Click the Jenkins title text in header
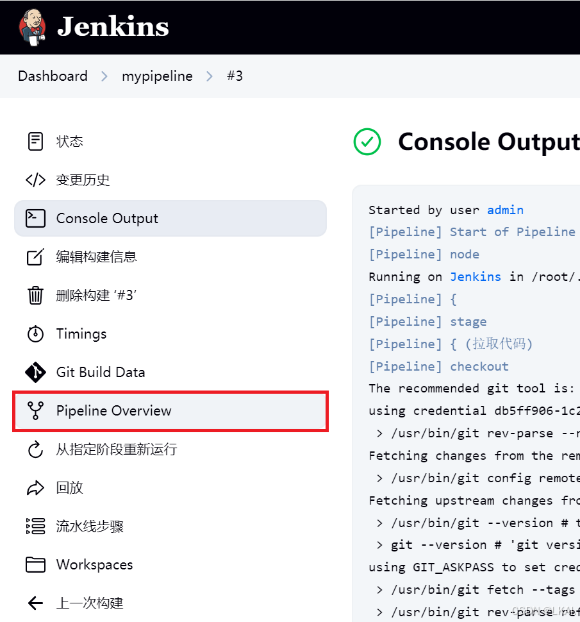The height and width of the screenshot is (622, 580). 113,27
